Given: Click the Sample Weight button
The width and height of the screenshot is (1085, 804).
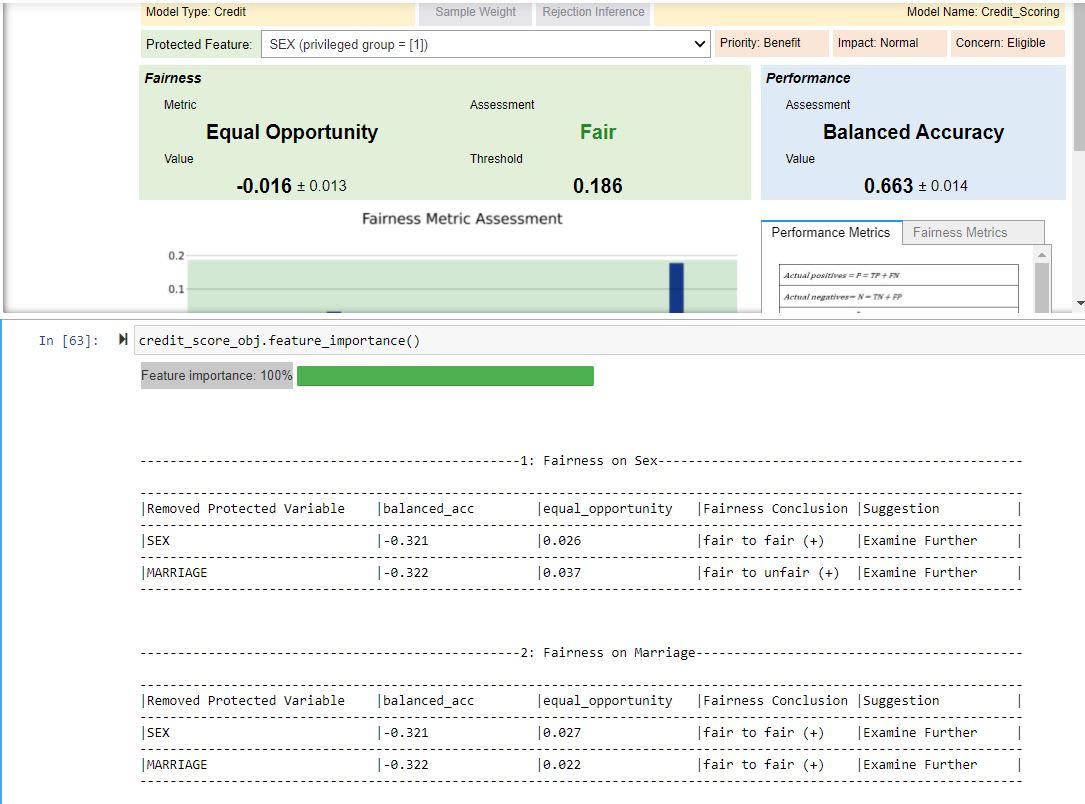Looking at the screenshot, I should pos(475,12).
